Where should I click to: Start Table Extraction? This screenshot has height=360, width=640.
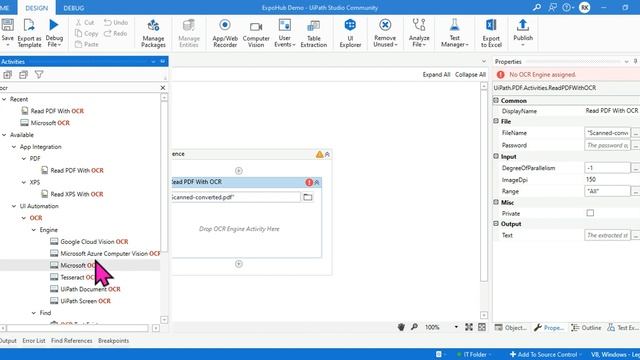pyautogui.click(x=313, y=33)
